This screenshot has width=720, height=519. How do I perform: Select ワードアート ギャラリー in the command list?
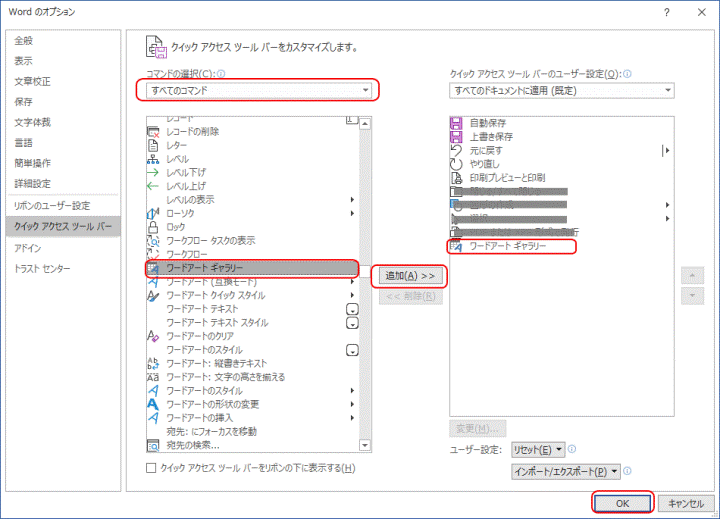coord(252,268)
